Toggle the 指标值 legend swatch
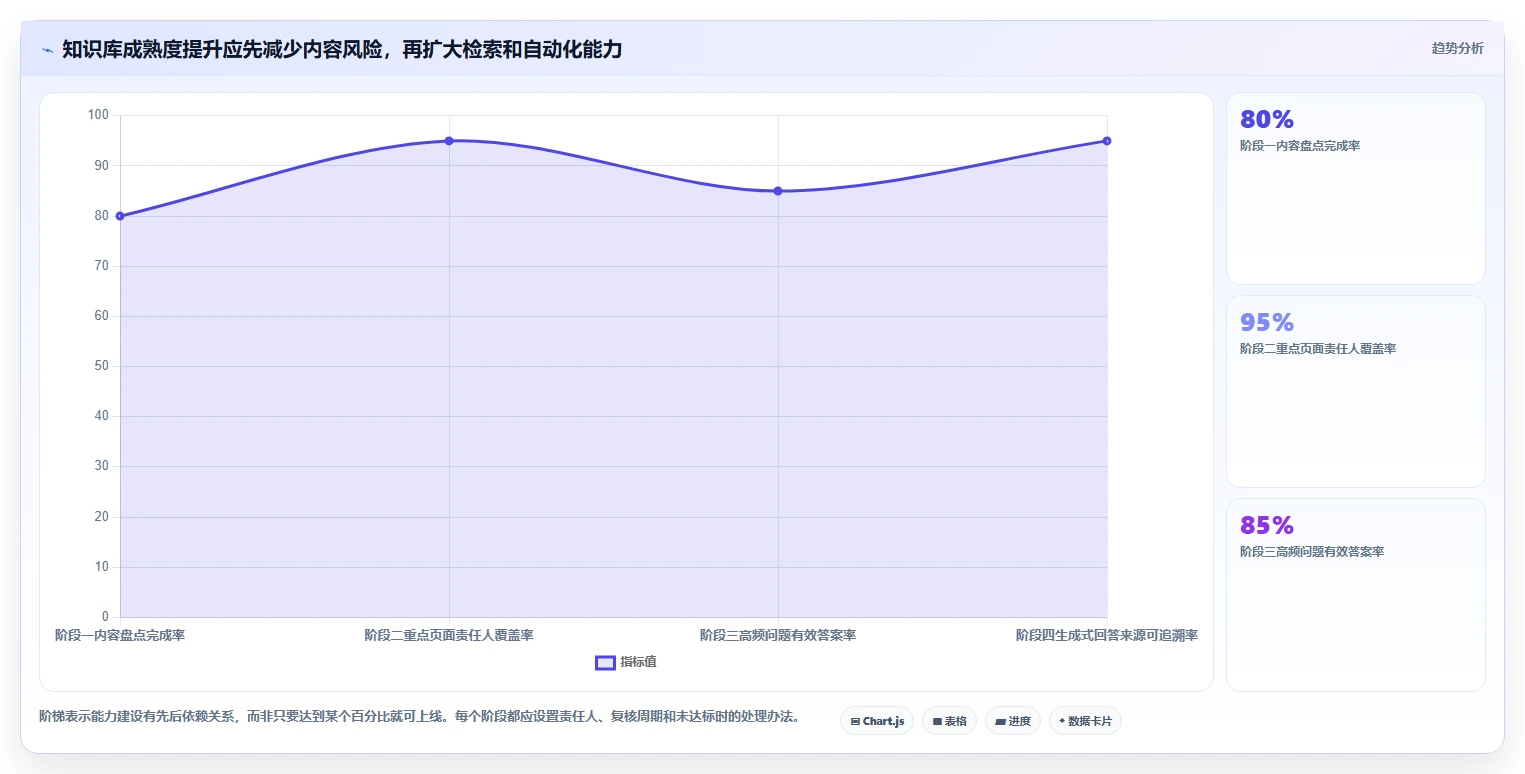Image resolution: width=1525 pixels, height=774 pixels. 605,662
